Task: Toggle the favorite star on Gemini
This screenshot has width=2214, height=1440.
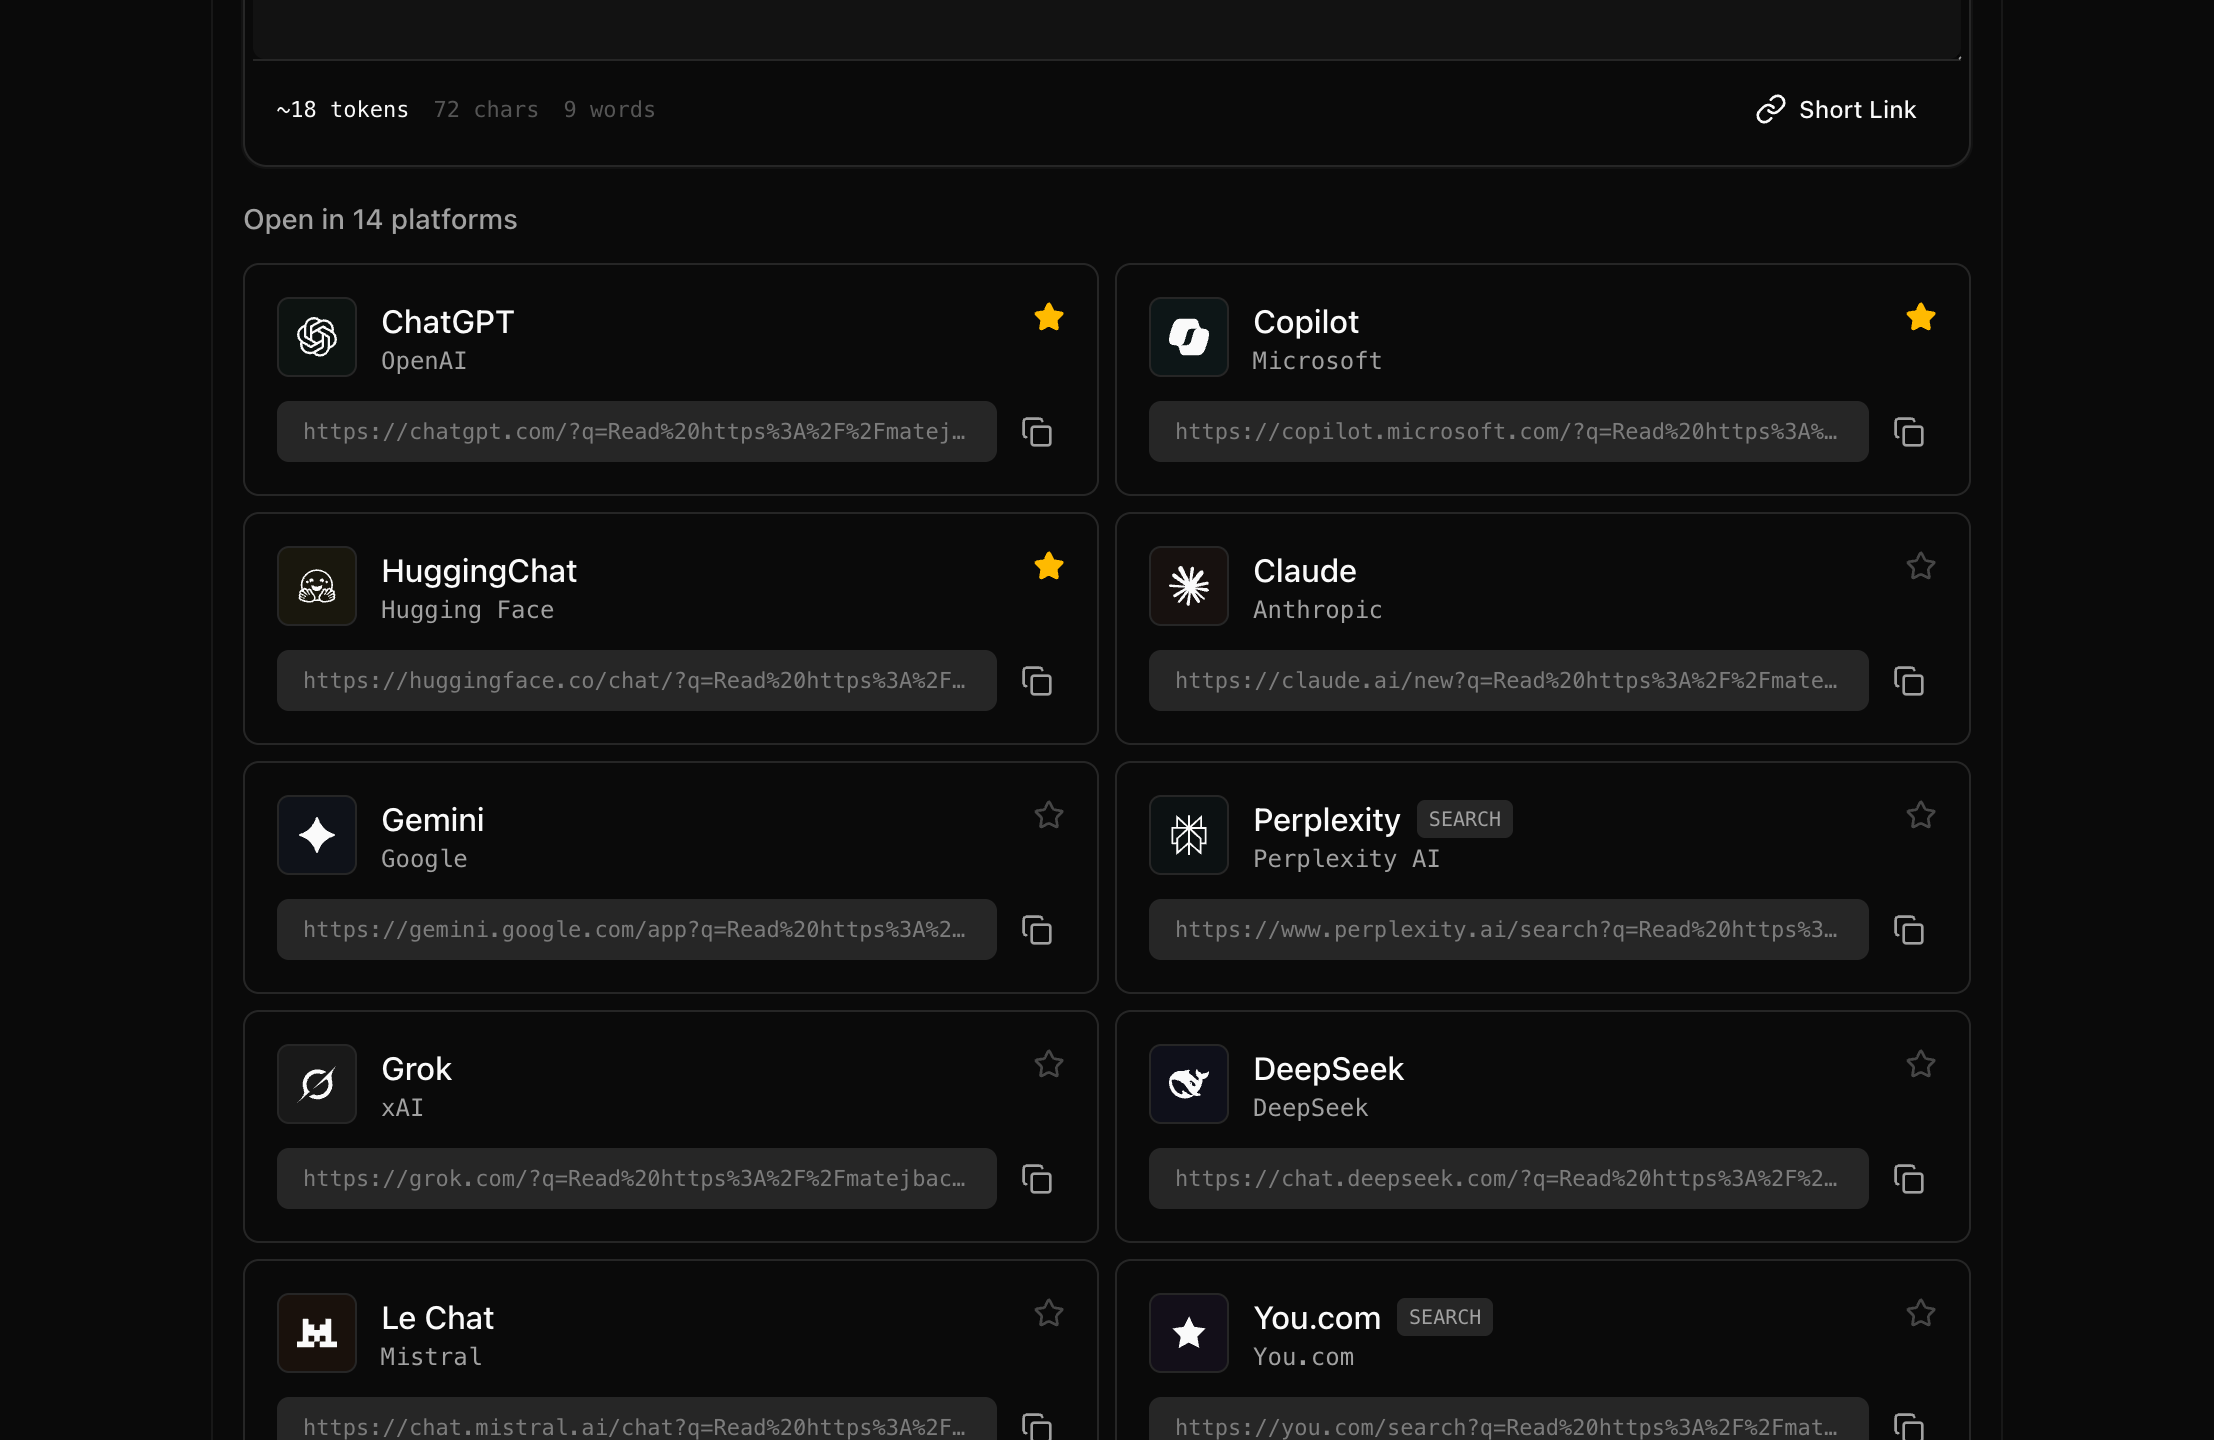Action: pyautogui.click(x=1048, y=815)
